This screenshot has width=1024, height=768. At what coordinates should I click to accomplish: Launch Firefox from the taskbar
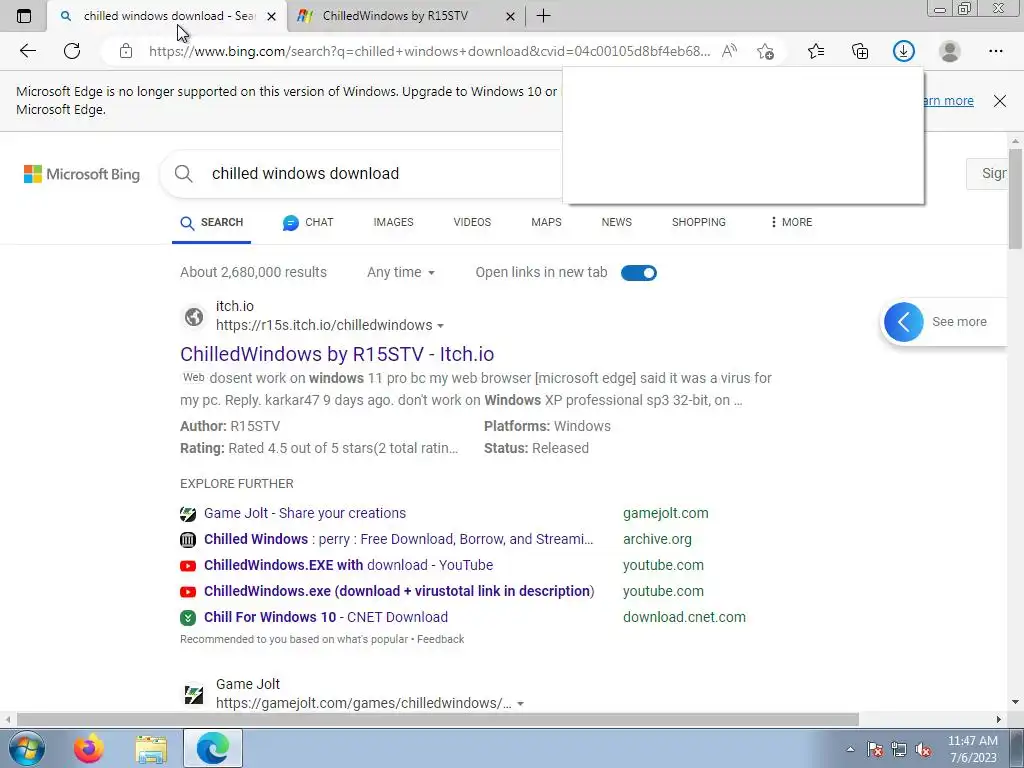point(89,748)
